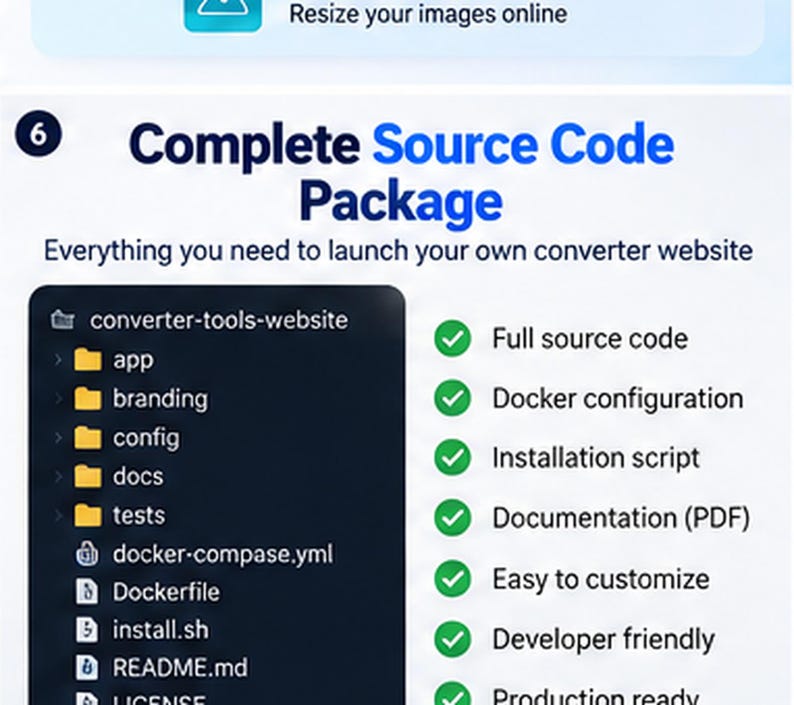Click the converter-tools-website root folder icon

(63, 320)
